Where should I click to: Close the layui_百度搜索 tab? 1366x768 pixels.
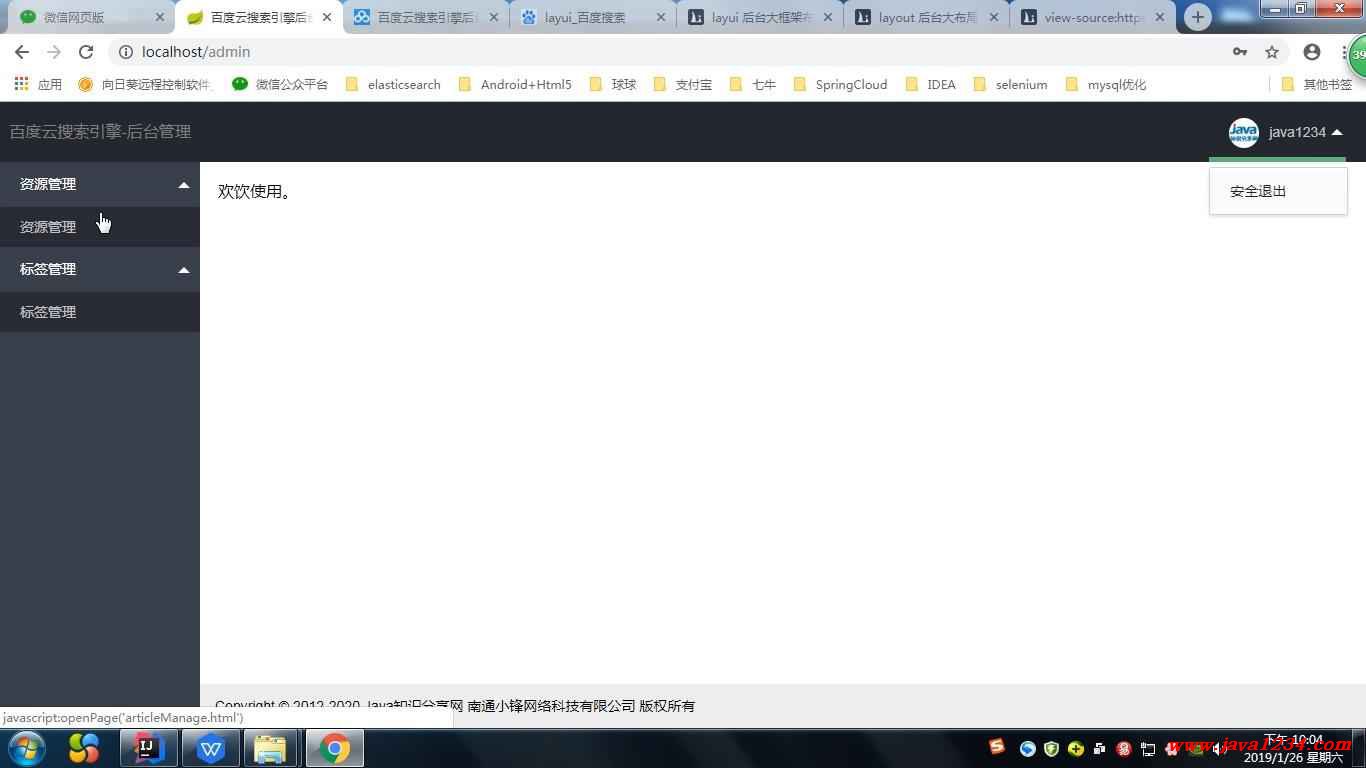[661, 17]
